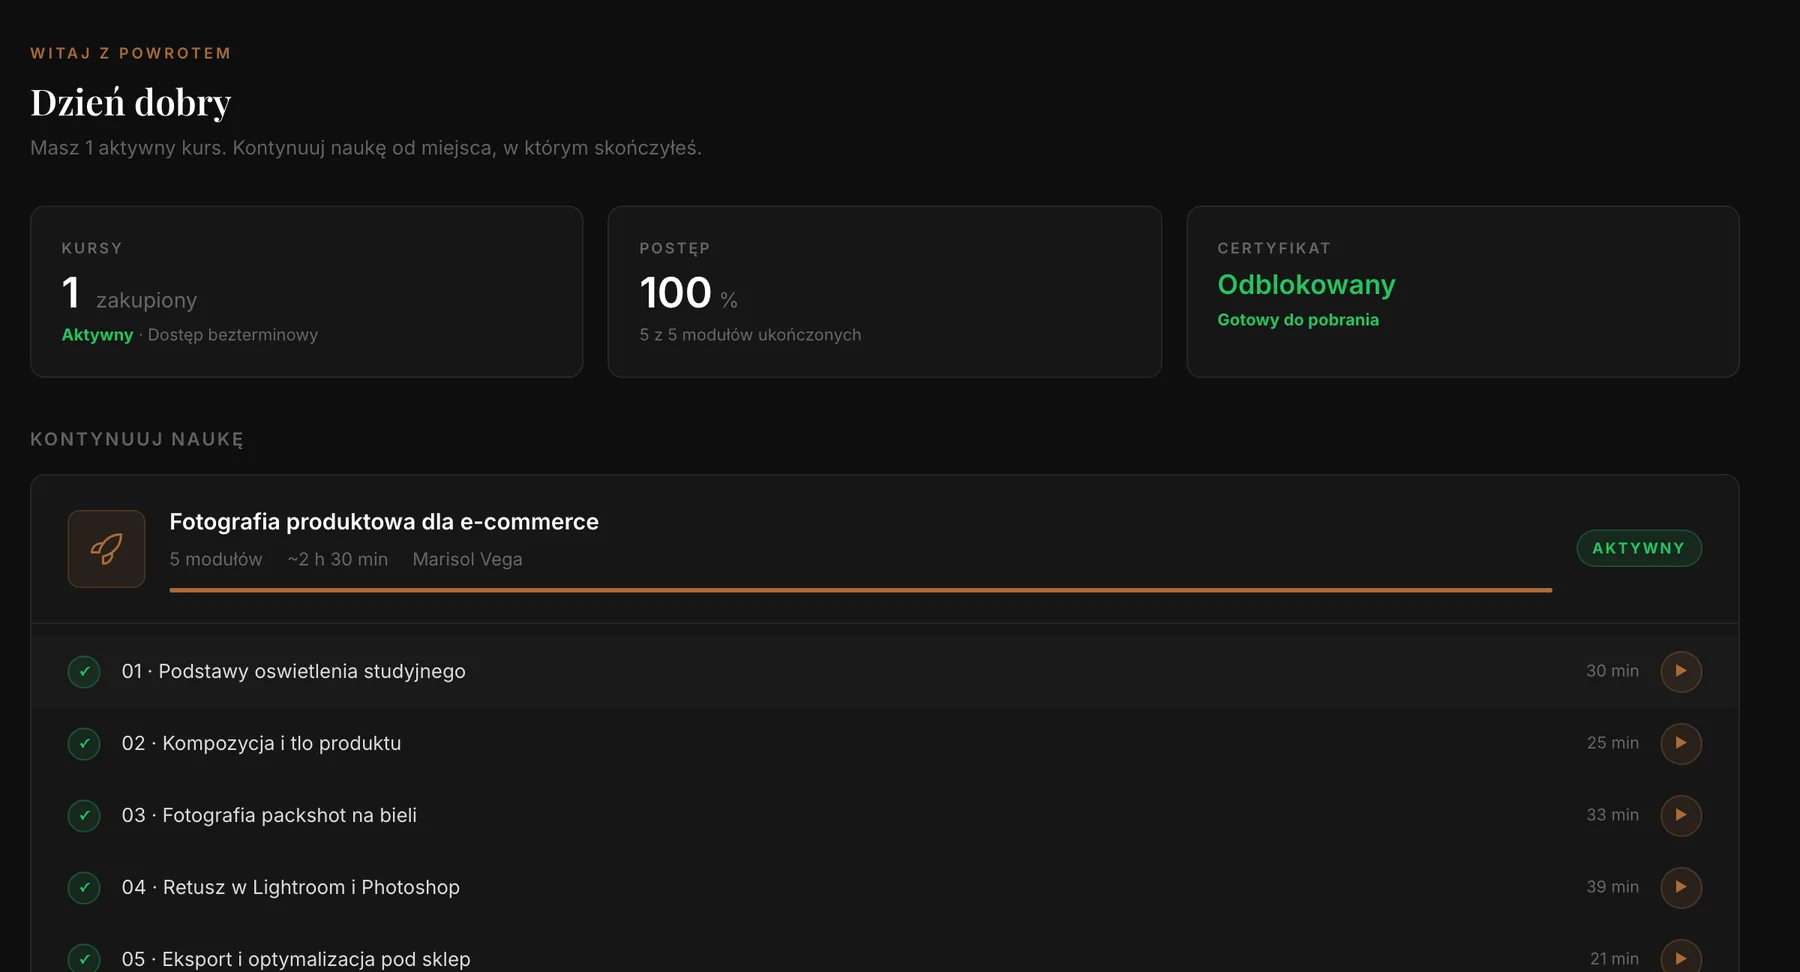
Task: Click the AKTYWNY status badge
Action: pyautogui.click(x=1639, y=548)
